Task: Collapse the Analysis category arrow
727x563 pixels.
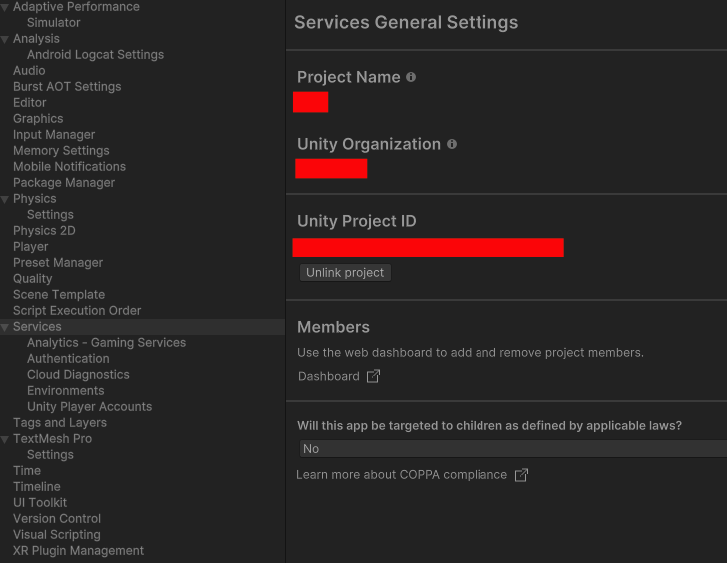Action: point(5,39)
